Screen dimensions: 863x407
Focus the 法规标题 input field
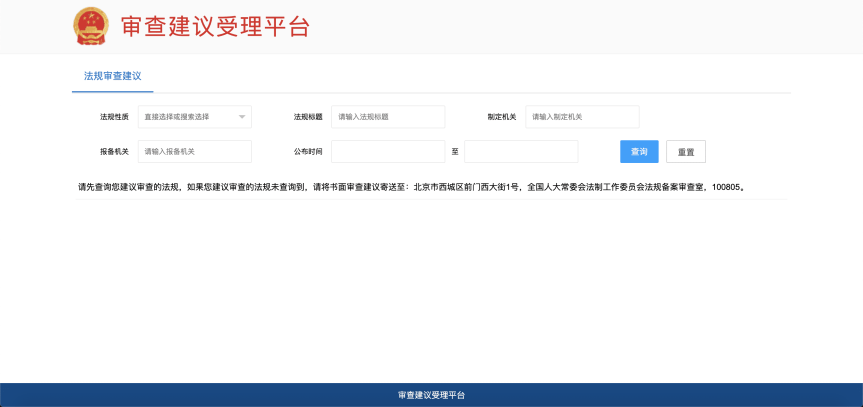(387, 117)
